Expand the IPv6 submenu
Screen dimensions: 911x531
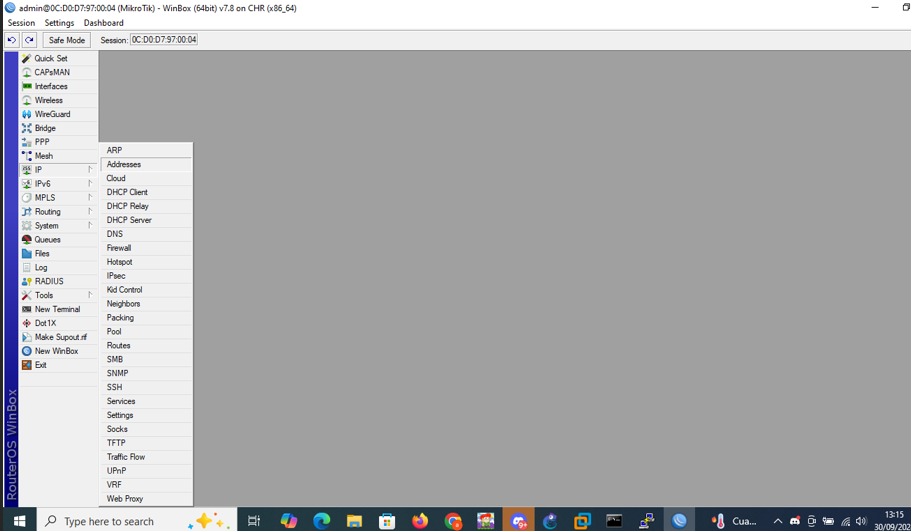tap(58, 184)
